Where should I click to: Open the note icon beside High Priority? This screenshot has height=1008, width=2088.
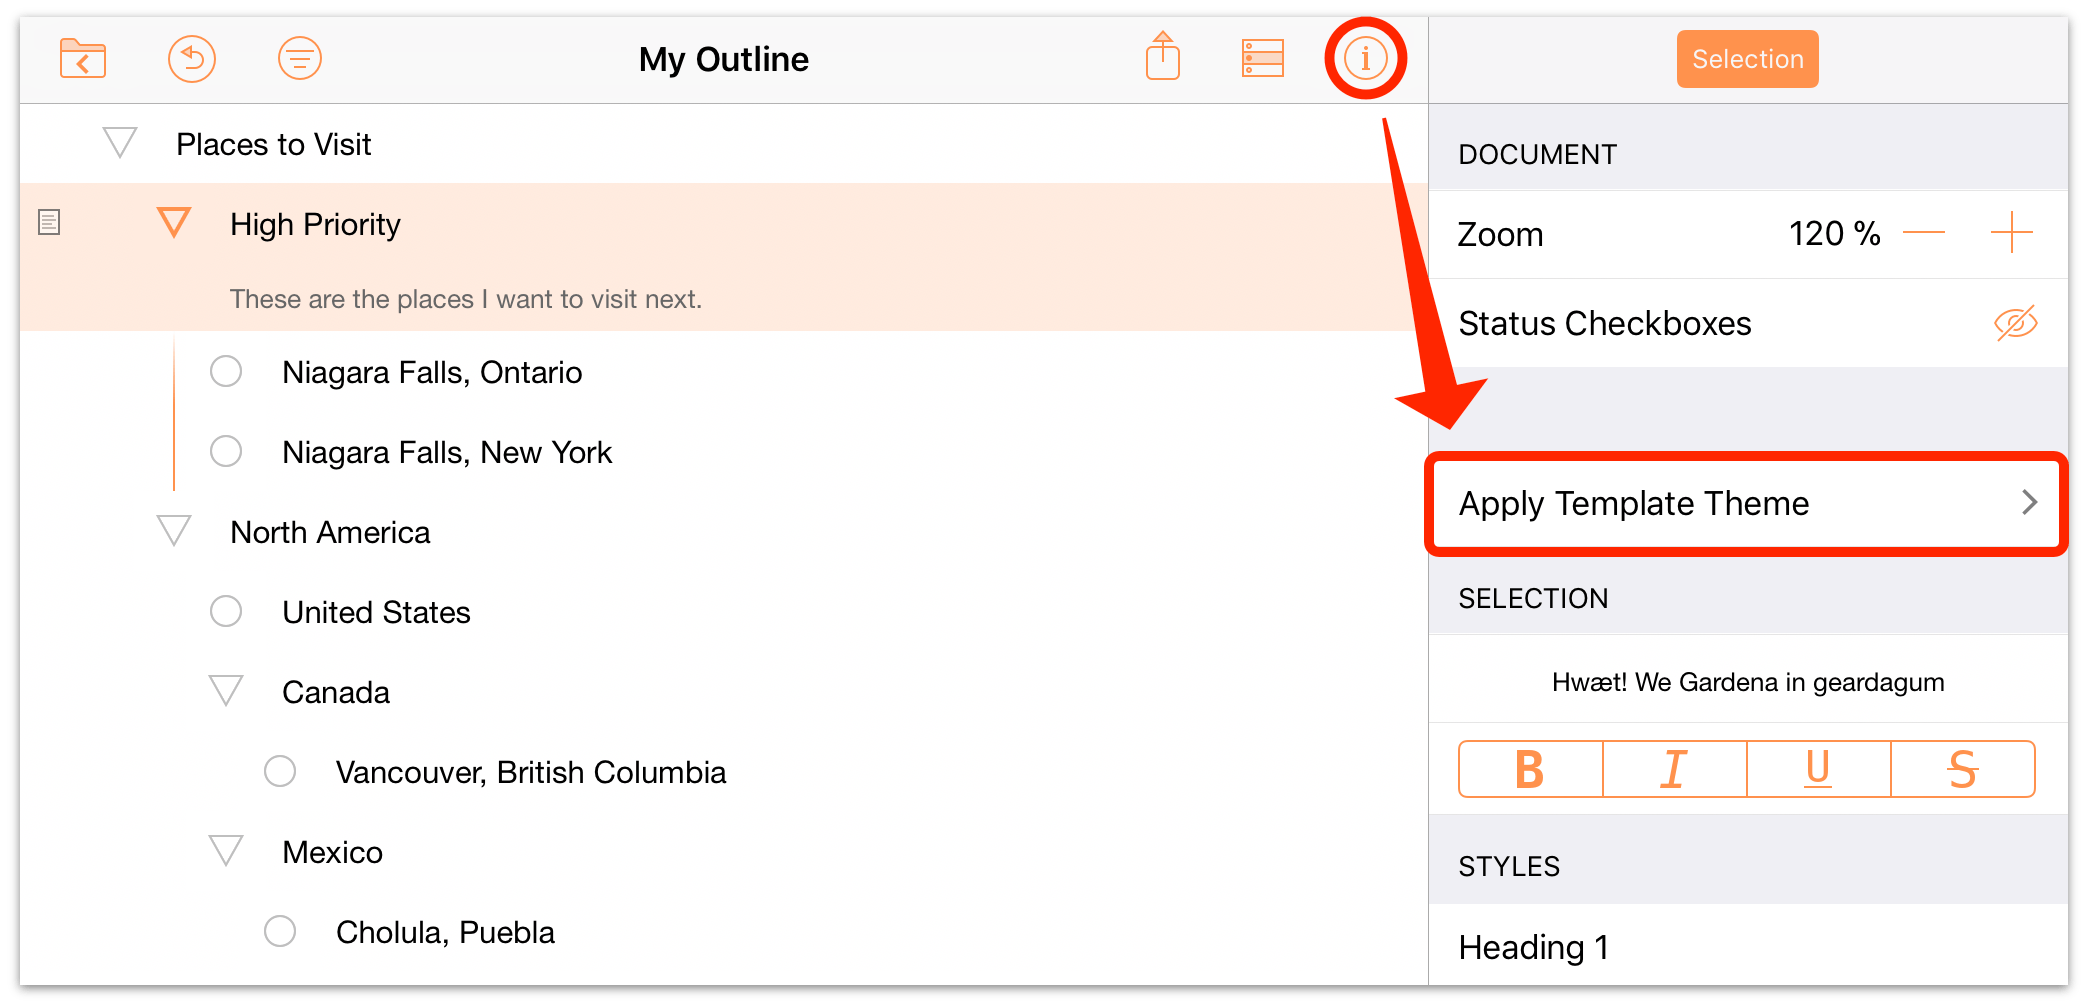pyautogui.click(x=49, y=222)
